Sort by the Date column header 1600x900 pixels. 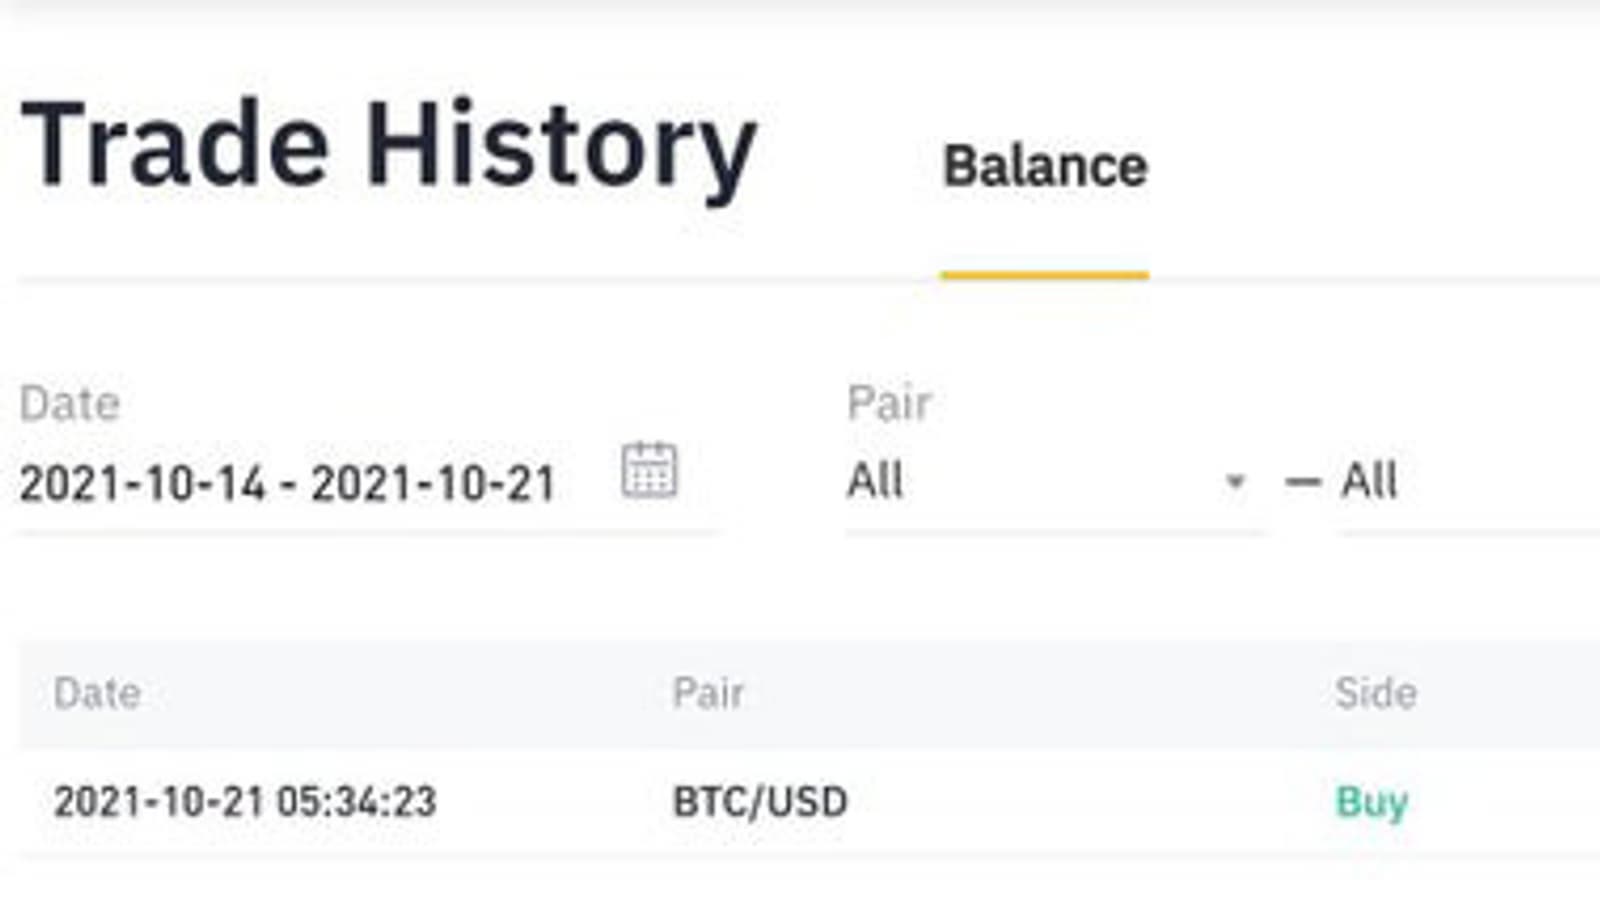coord(97,693)
